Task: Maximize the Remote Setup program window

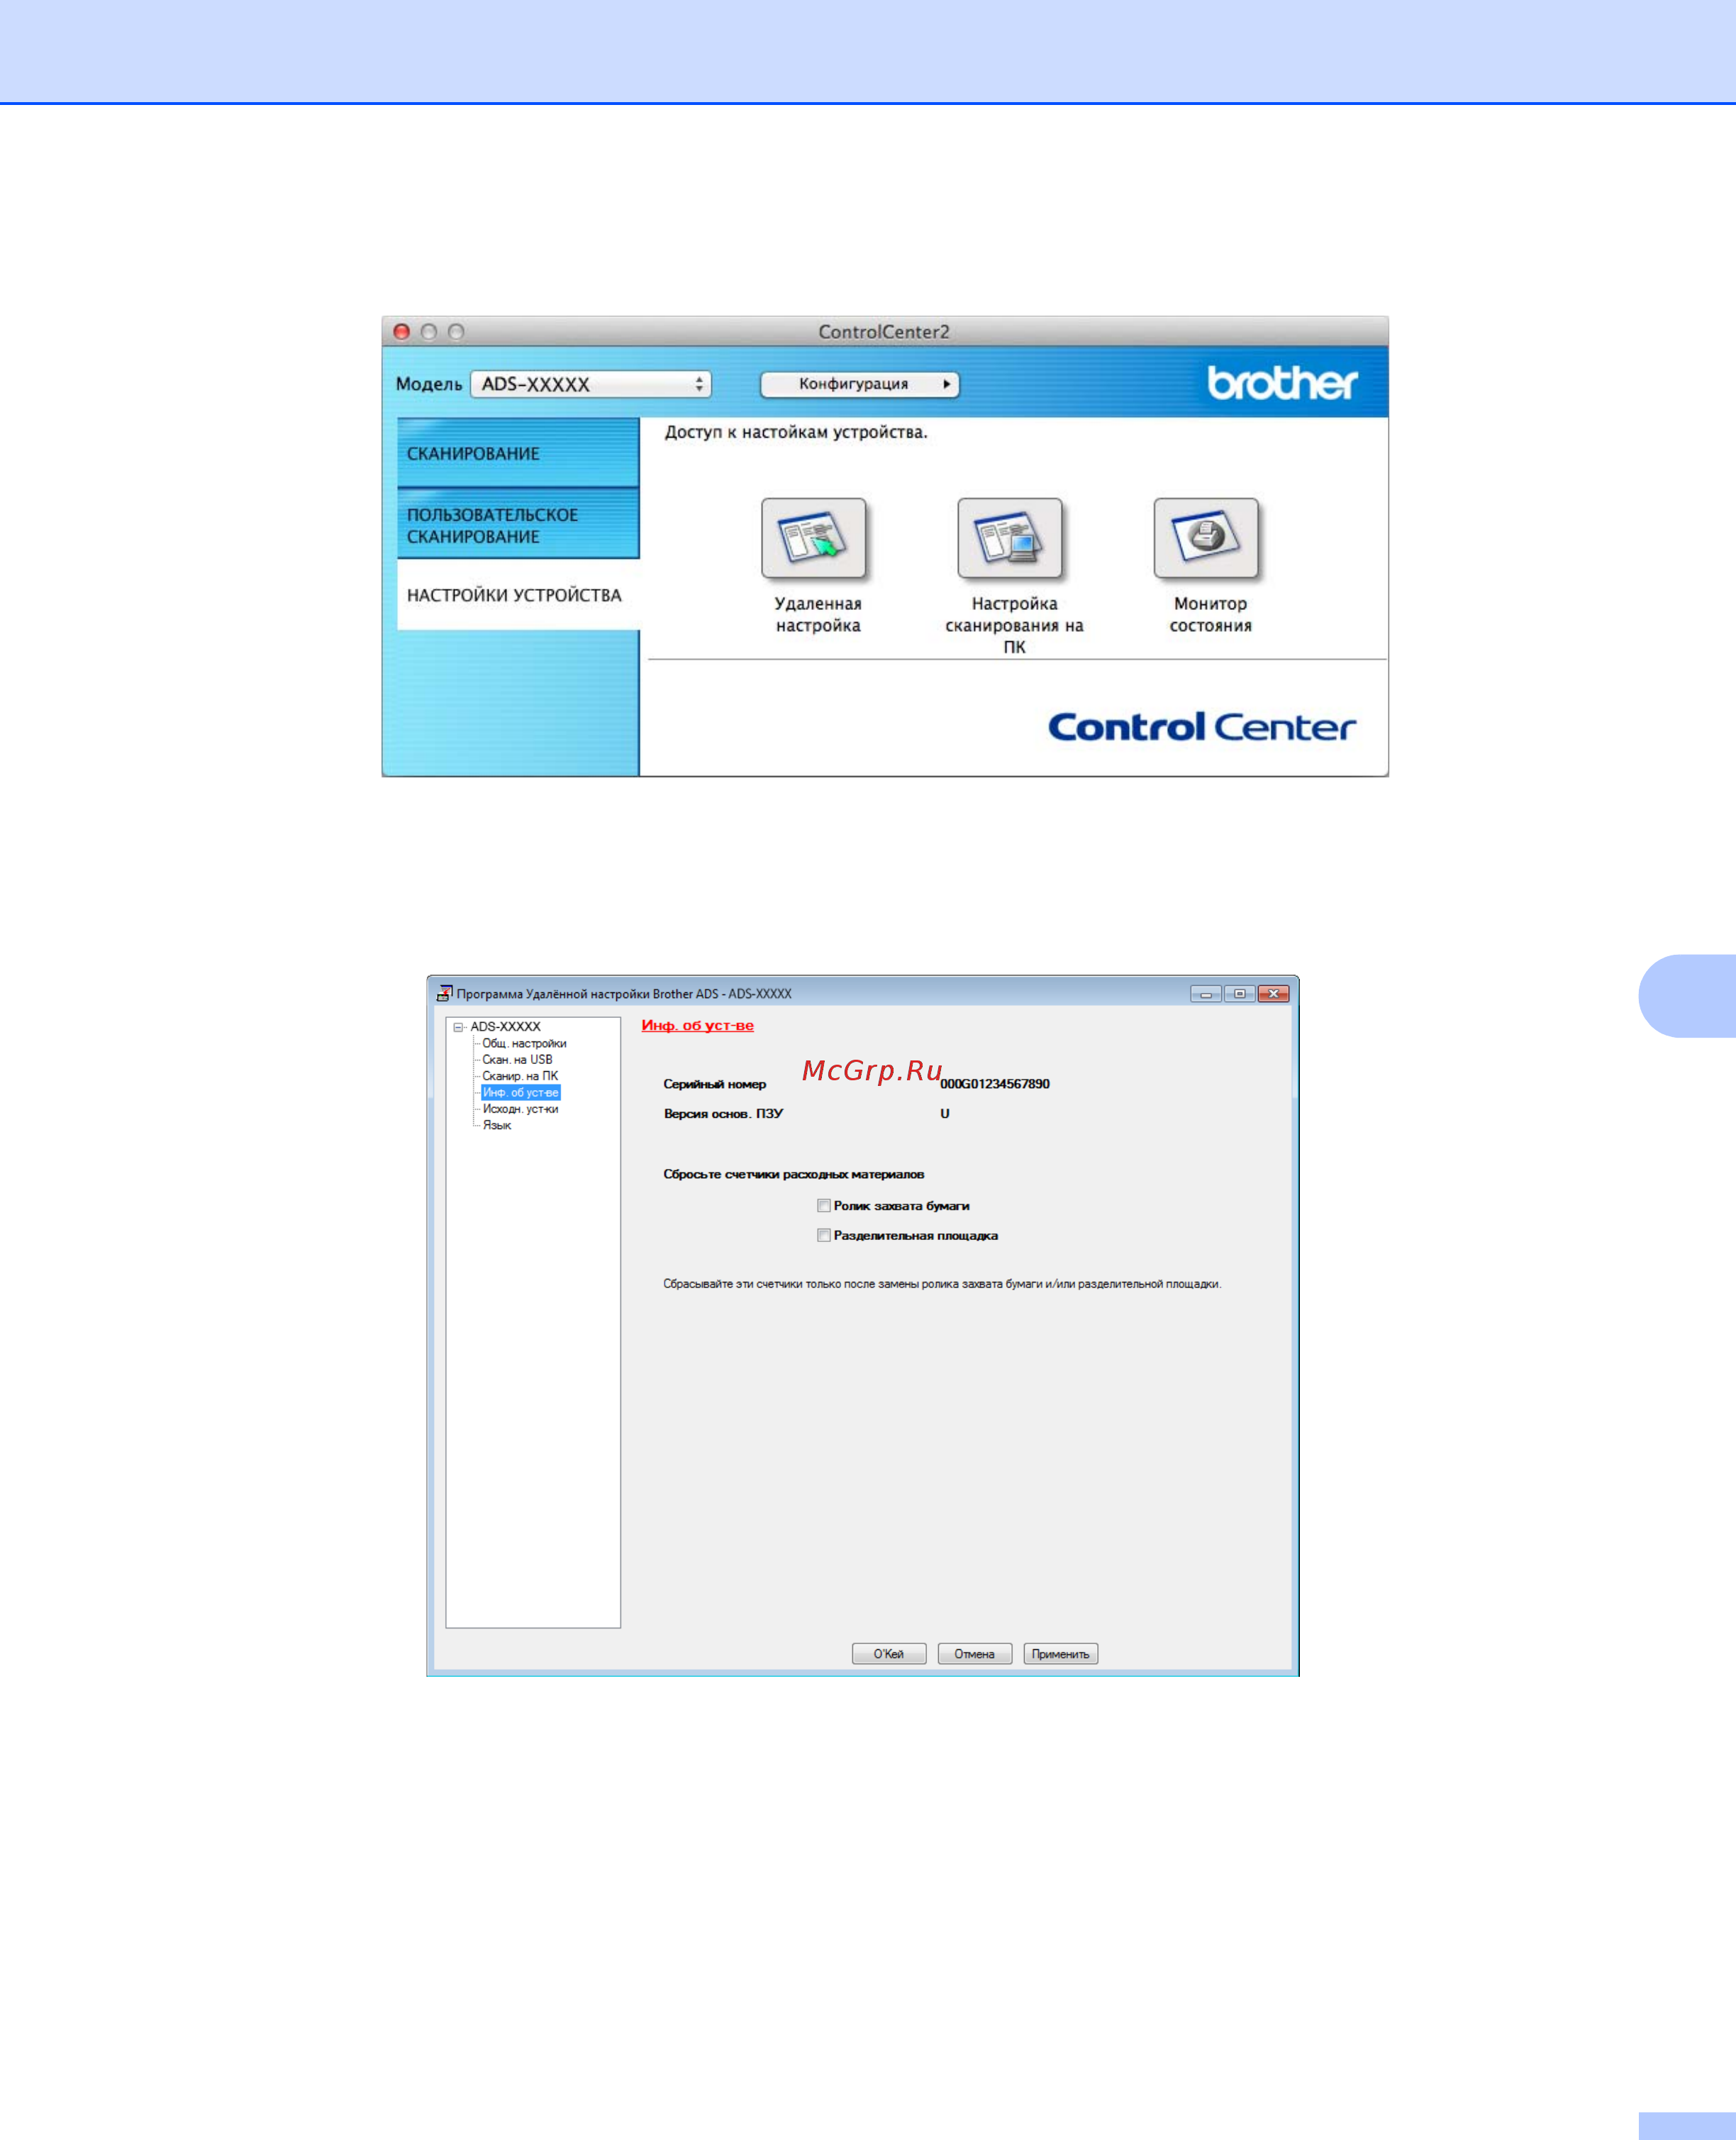Action: 1239,993
